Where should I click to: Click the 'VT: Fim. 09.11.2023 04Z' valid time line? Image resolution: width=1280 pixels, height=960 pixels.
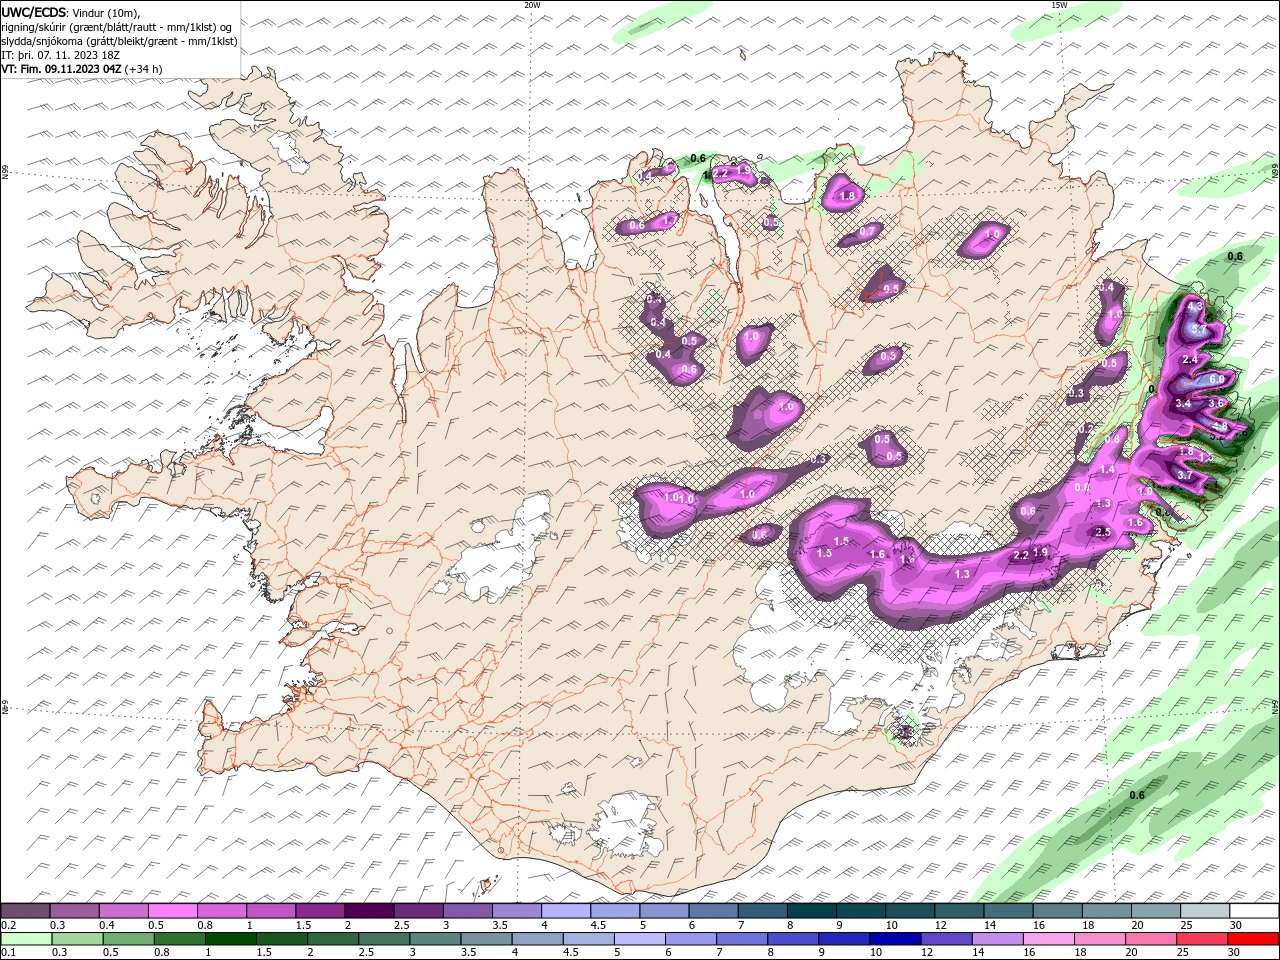coord(62,69)
